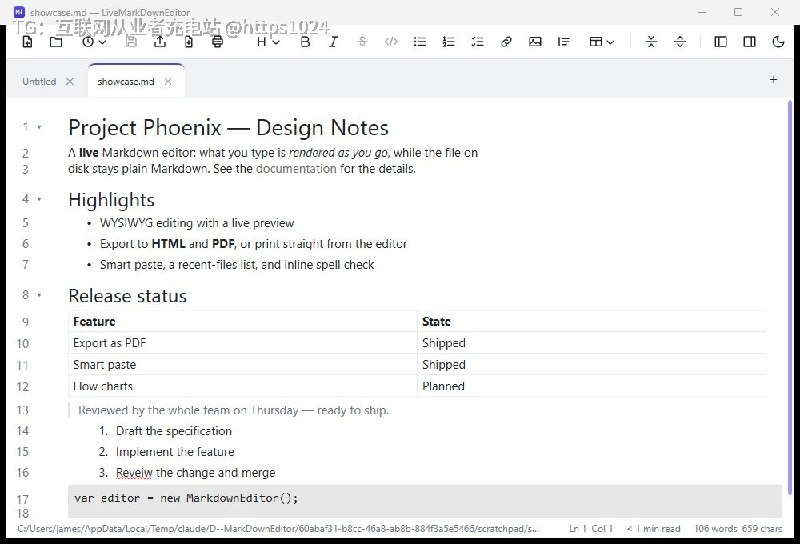This screenshot has width=800, height=544.
Task: Open the heading level dropdown
Action: (x=268, y=42)
